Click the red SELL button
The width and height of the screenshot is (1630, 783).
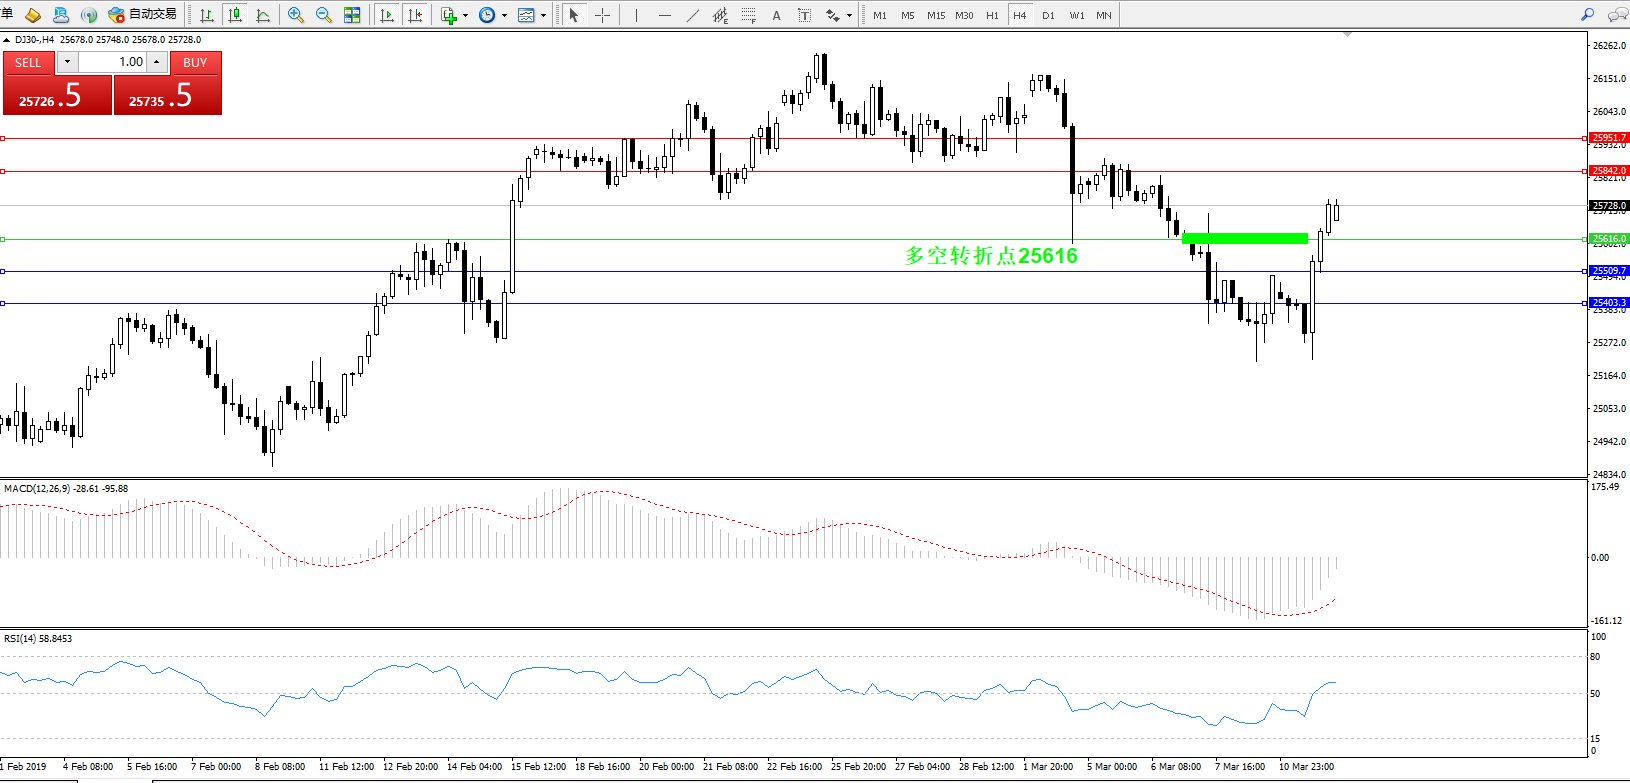click(x=28, y=62)
